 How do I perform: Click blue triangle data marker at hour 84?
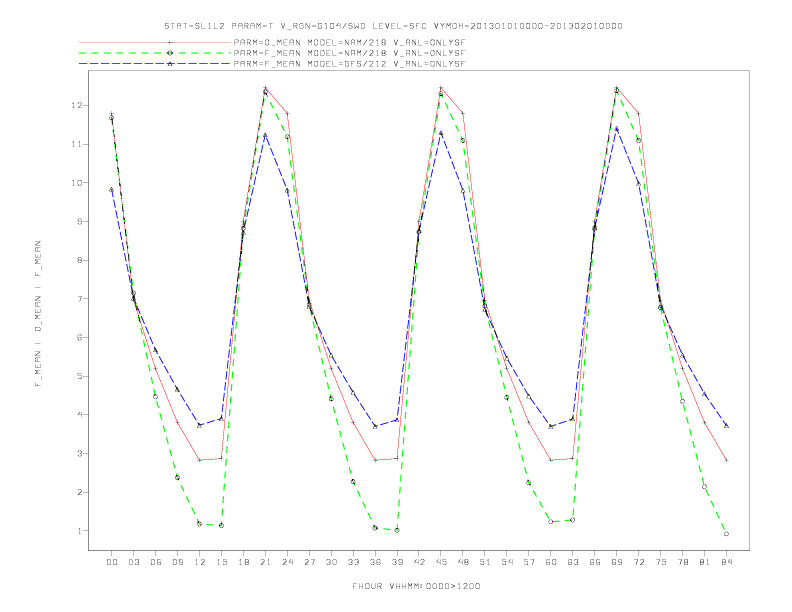(x=726, y=426)
